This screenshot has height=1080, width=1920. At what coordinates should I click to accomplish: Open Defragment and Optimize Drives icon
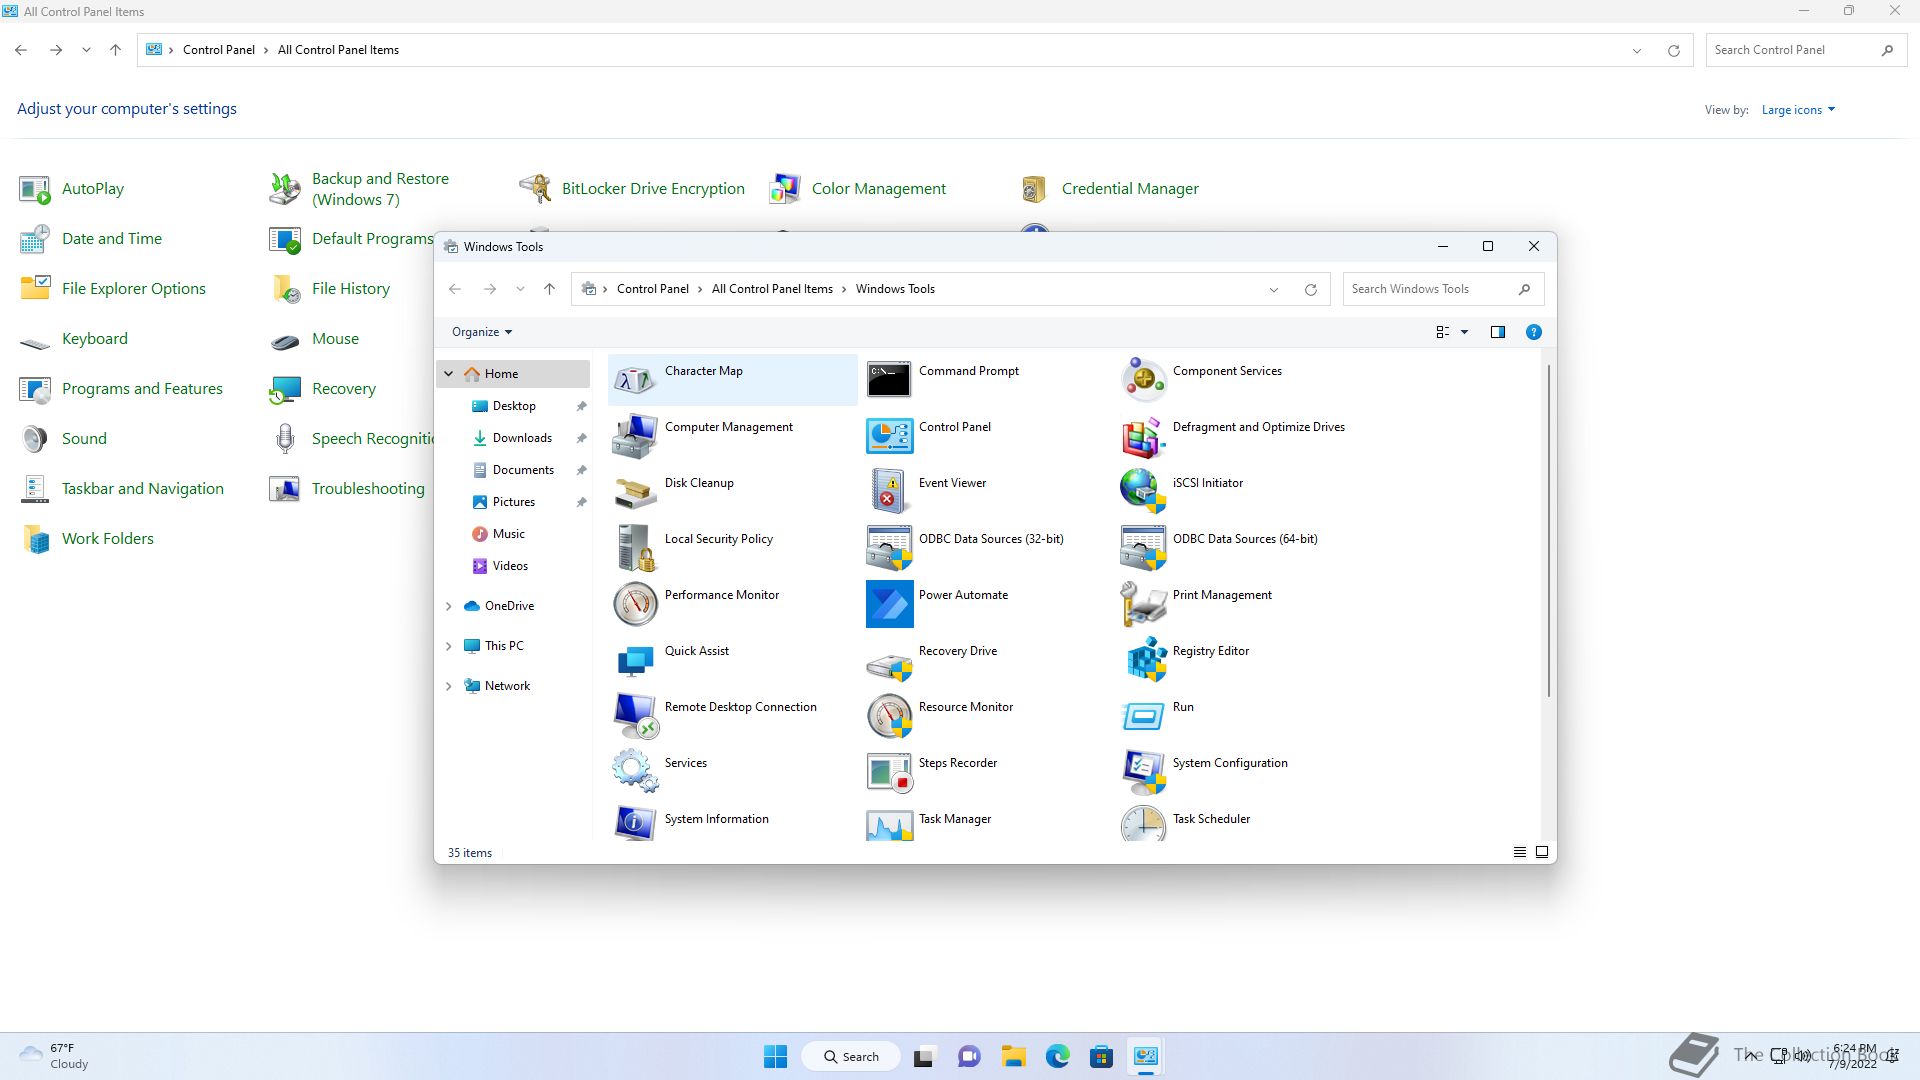(x=1143, y=436)
